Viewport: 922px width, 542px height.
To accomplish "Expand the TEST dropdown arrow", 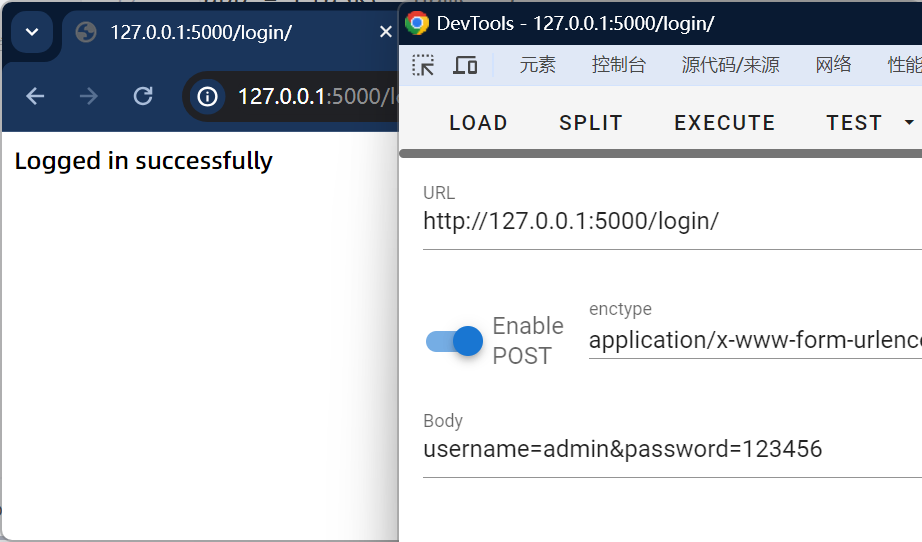I will click(908, 122).
